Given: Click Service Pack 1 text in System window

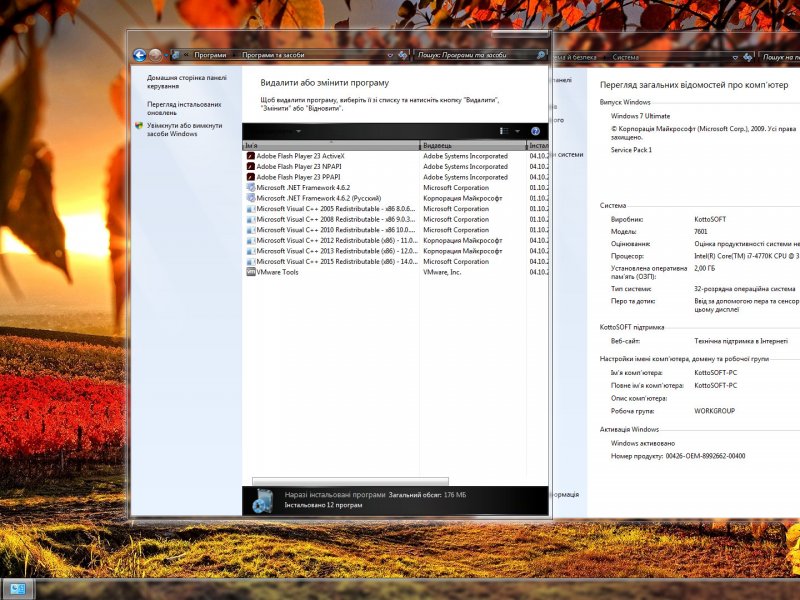Looking at the screenshot, I should [631, 150].
